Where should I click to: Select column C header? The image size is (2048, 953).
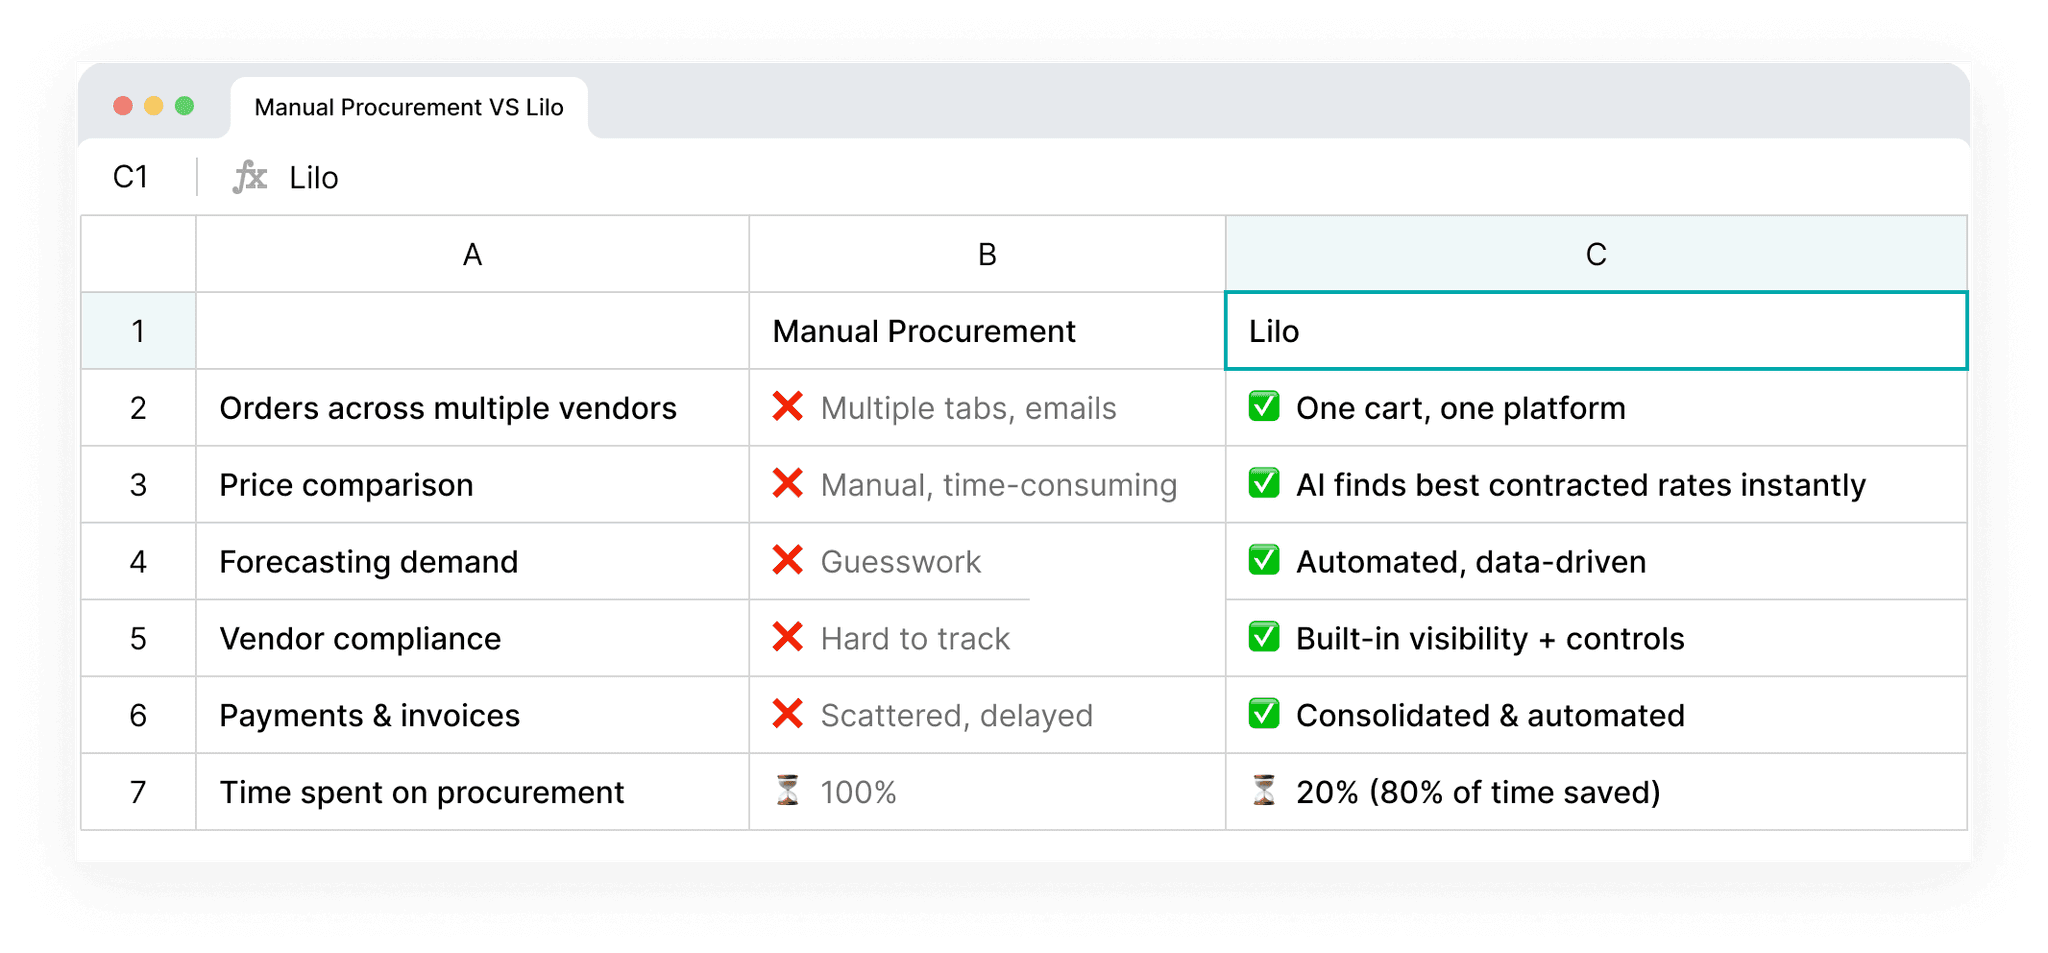[x=1595, y=254]
